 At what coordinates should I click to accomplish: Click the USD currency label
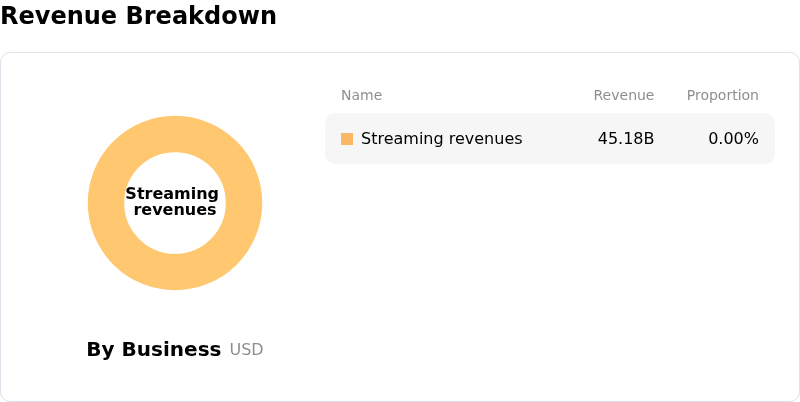pyautogui.click(x=246, y=350)
